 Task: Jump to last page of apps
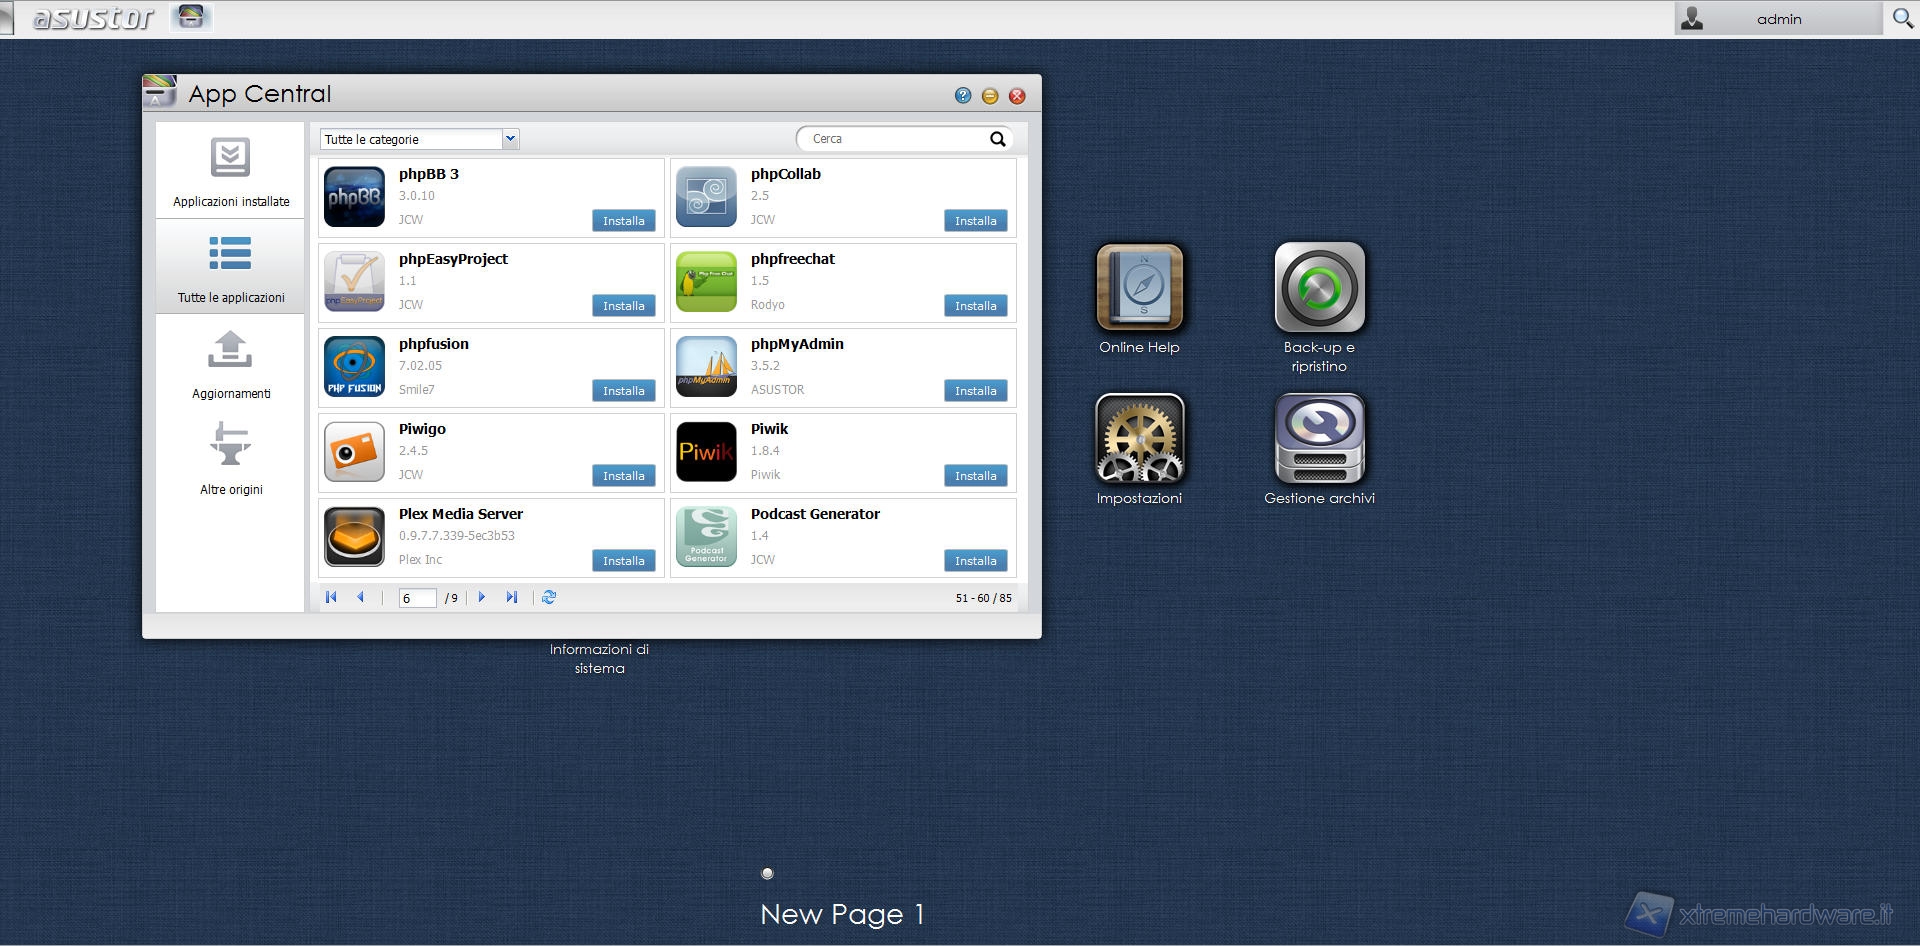[512, 597]
